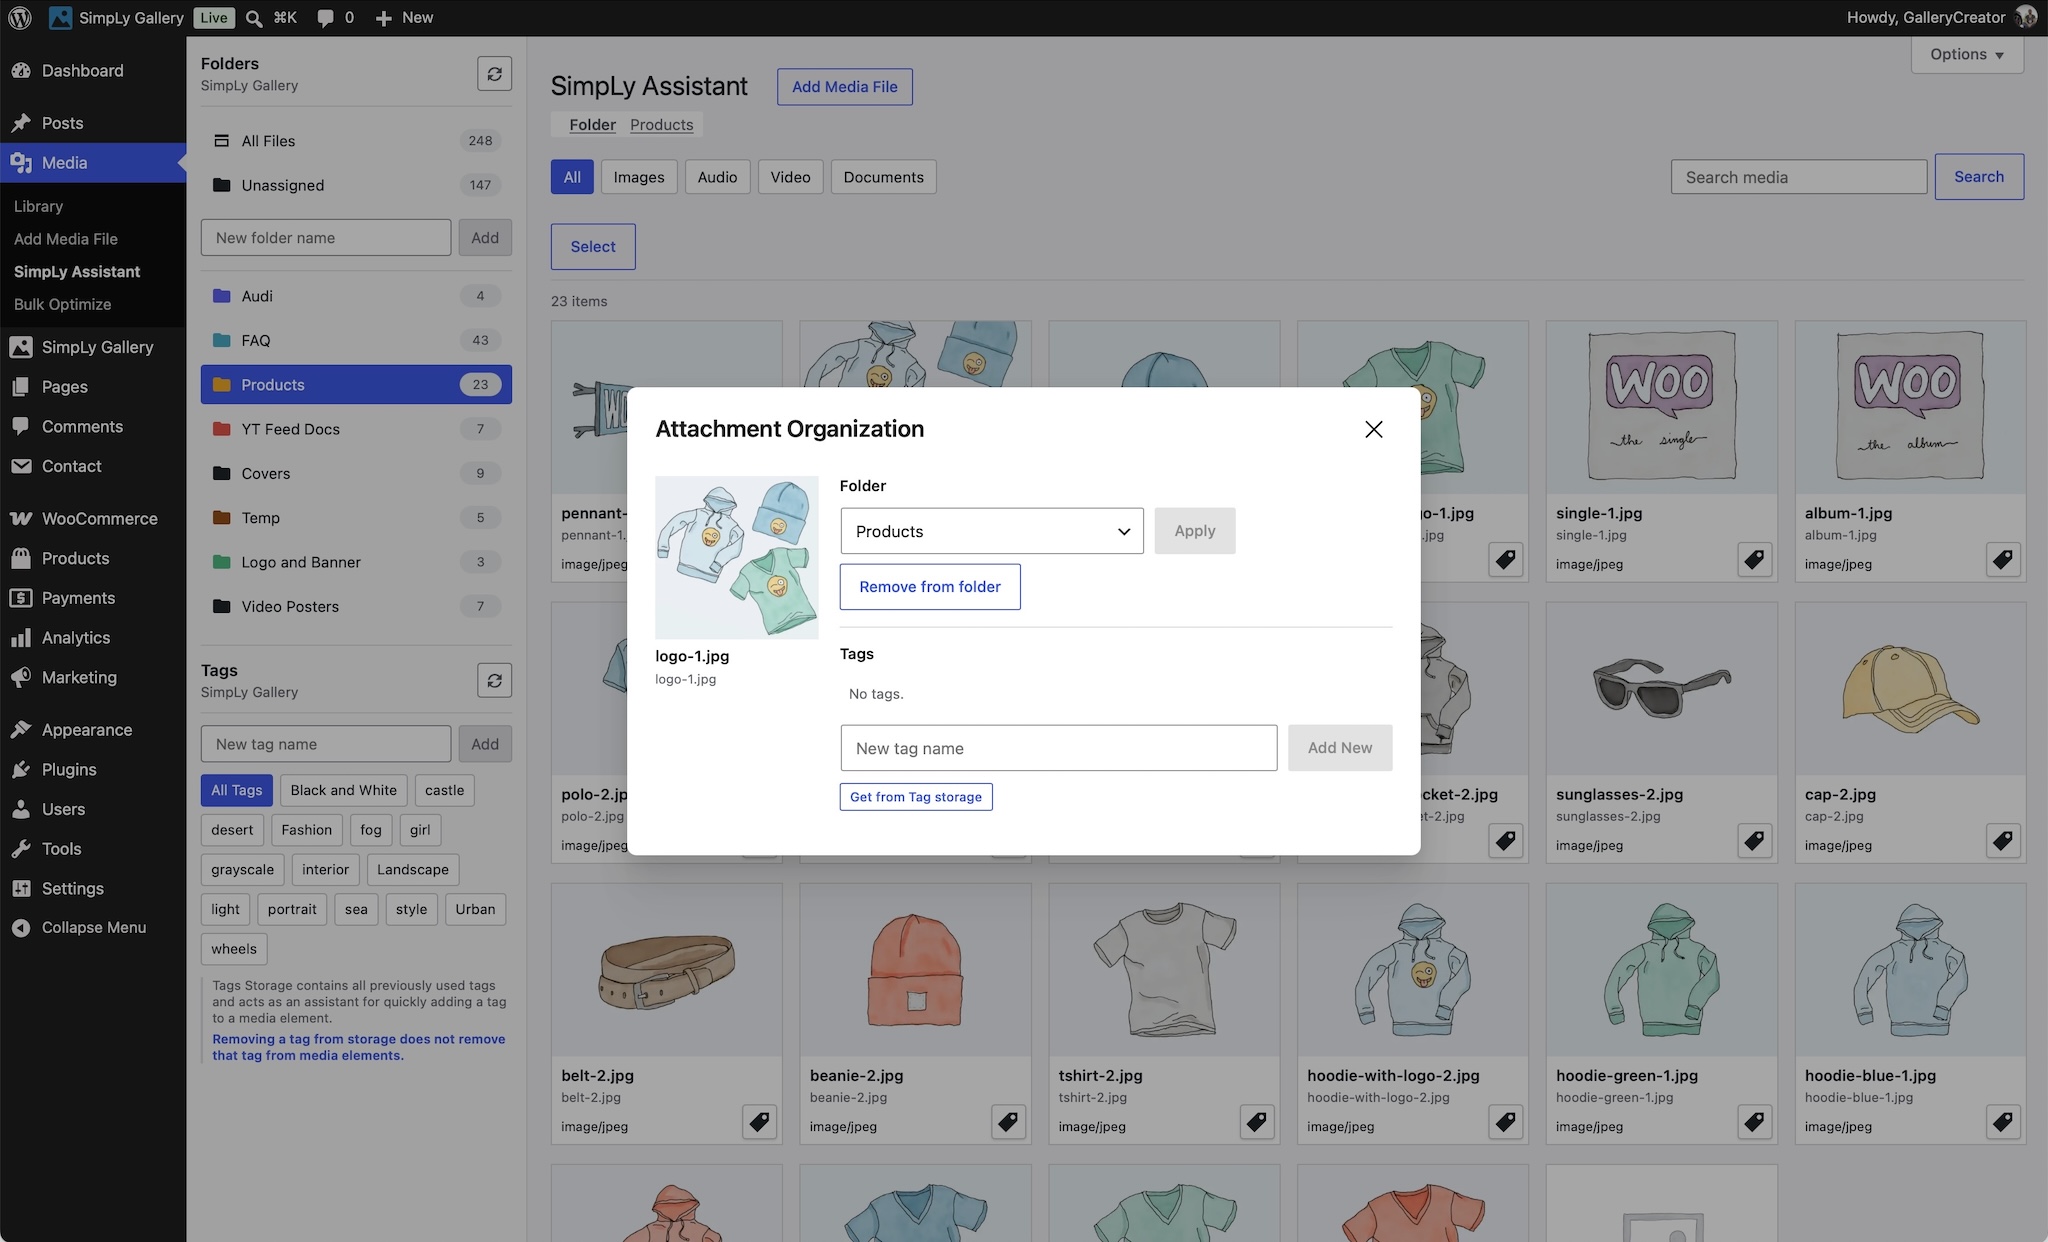2048x1242 pixels.
Task: Open tag icon on cap-2.jpg card
Action: (x=2003, y=841)
